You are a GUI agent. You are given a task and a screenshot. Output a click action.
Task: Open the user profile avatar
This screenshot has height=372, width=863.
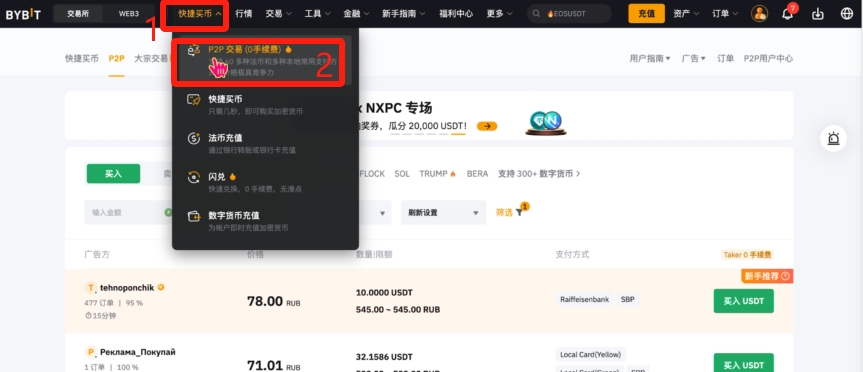[760, 14]
